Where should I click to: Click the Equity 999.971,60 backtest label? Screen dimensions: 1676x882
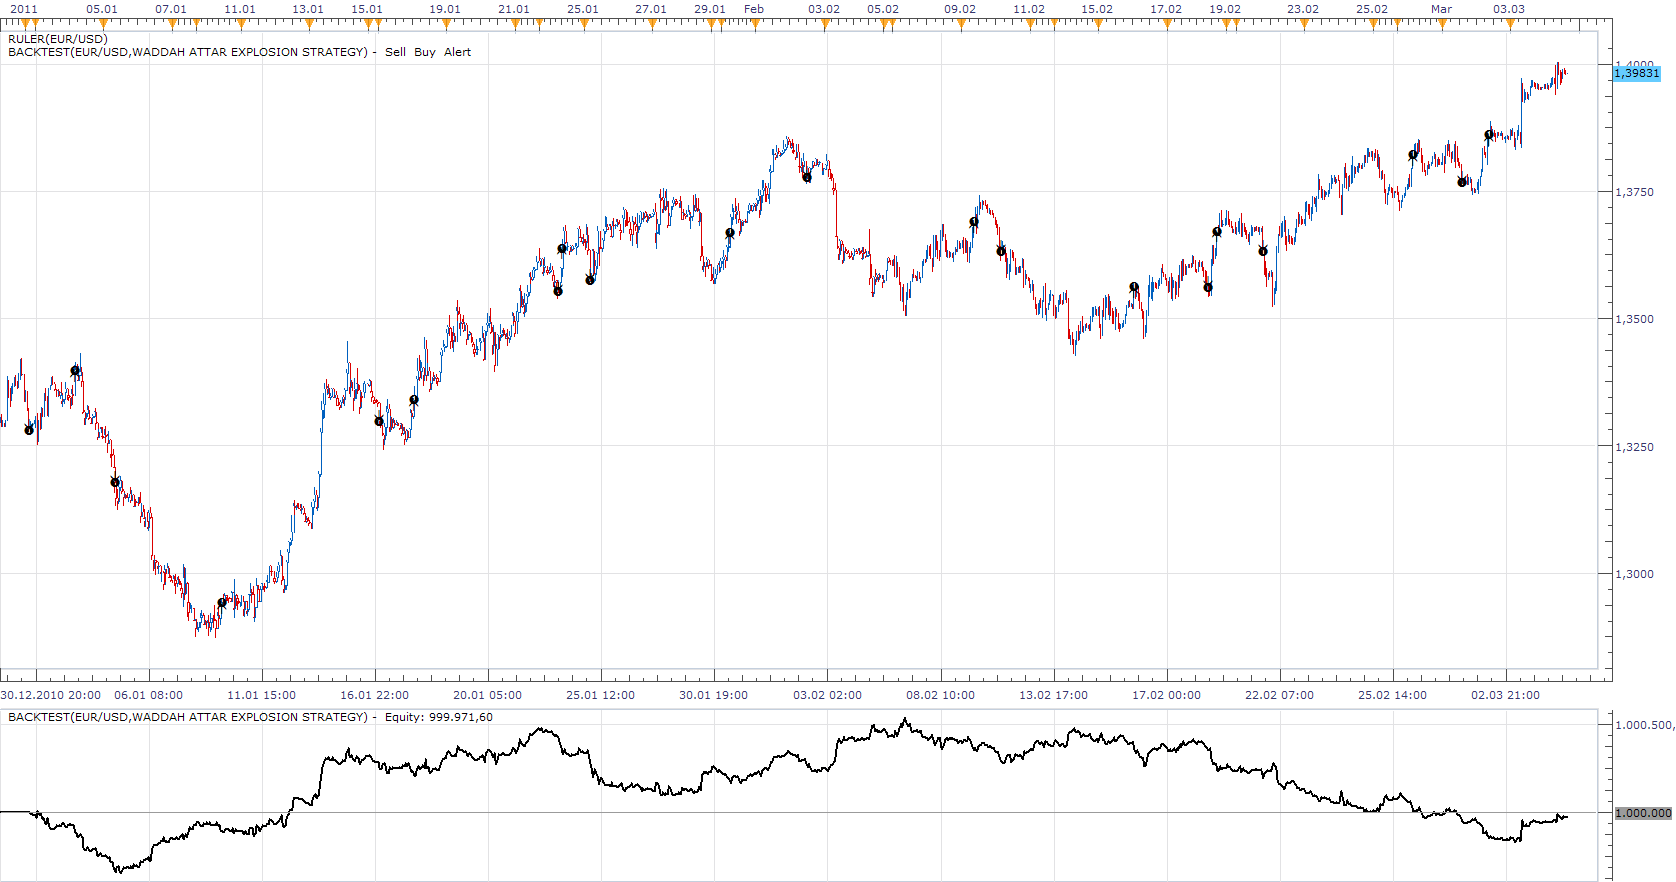point(439,717)
